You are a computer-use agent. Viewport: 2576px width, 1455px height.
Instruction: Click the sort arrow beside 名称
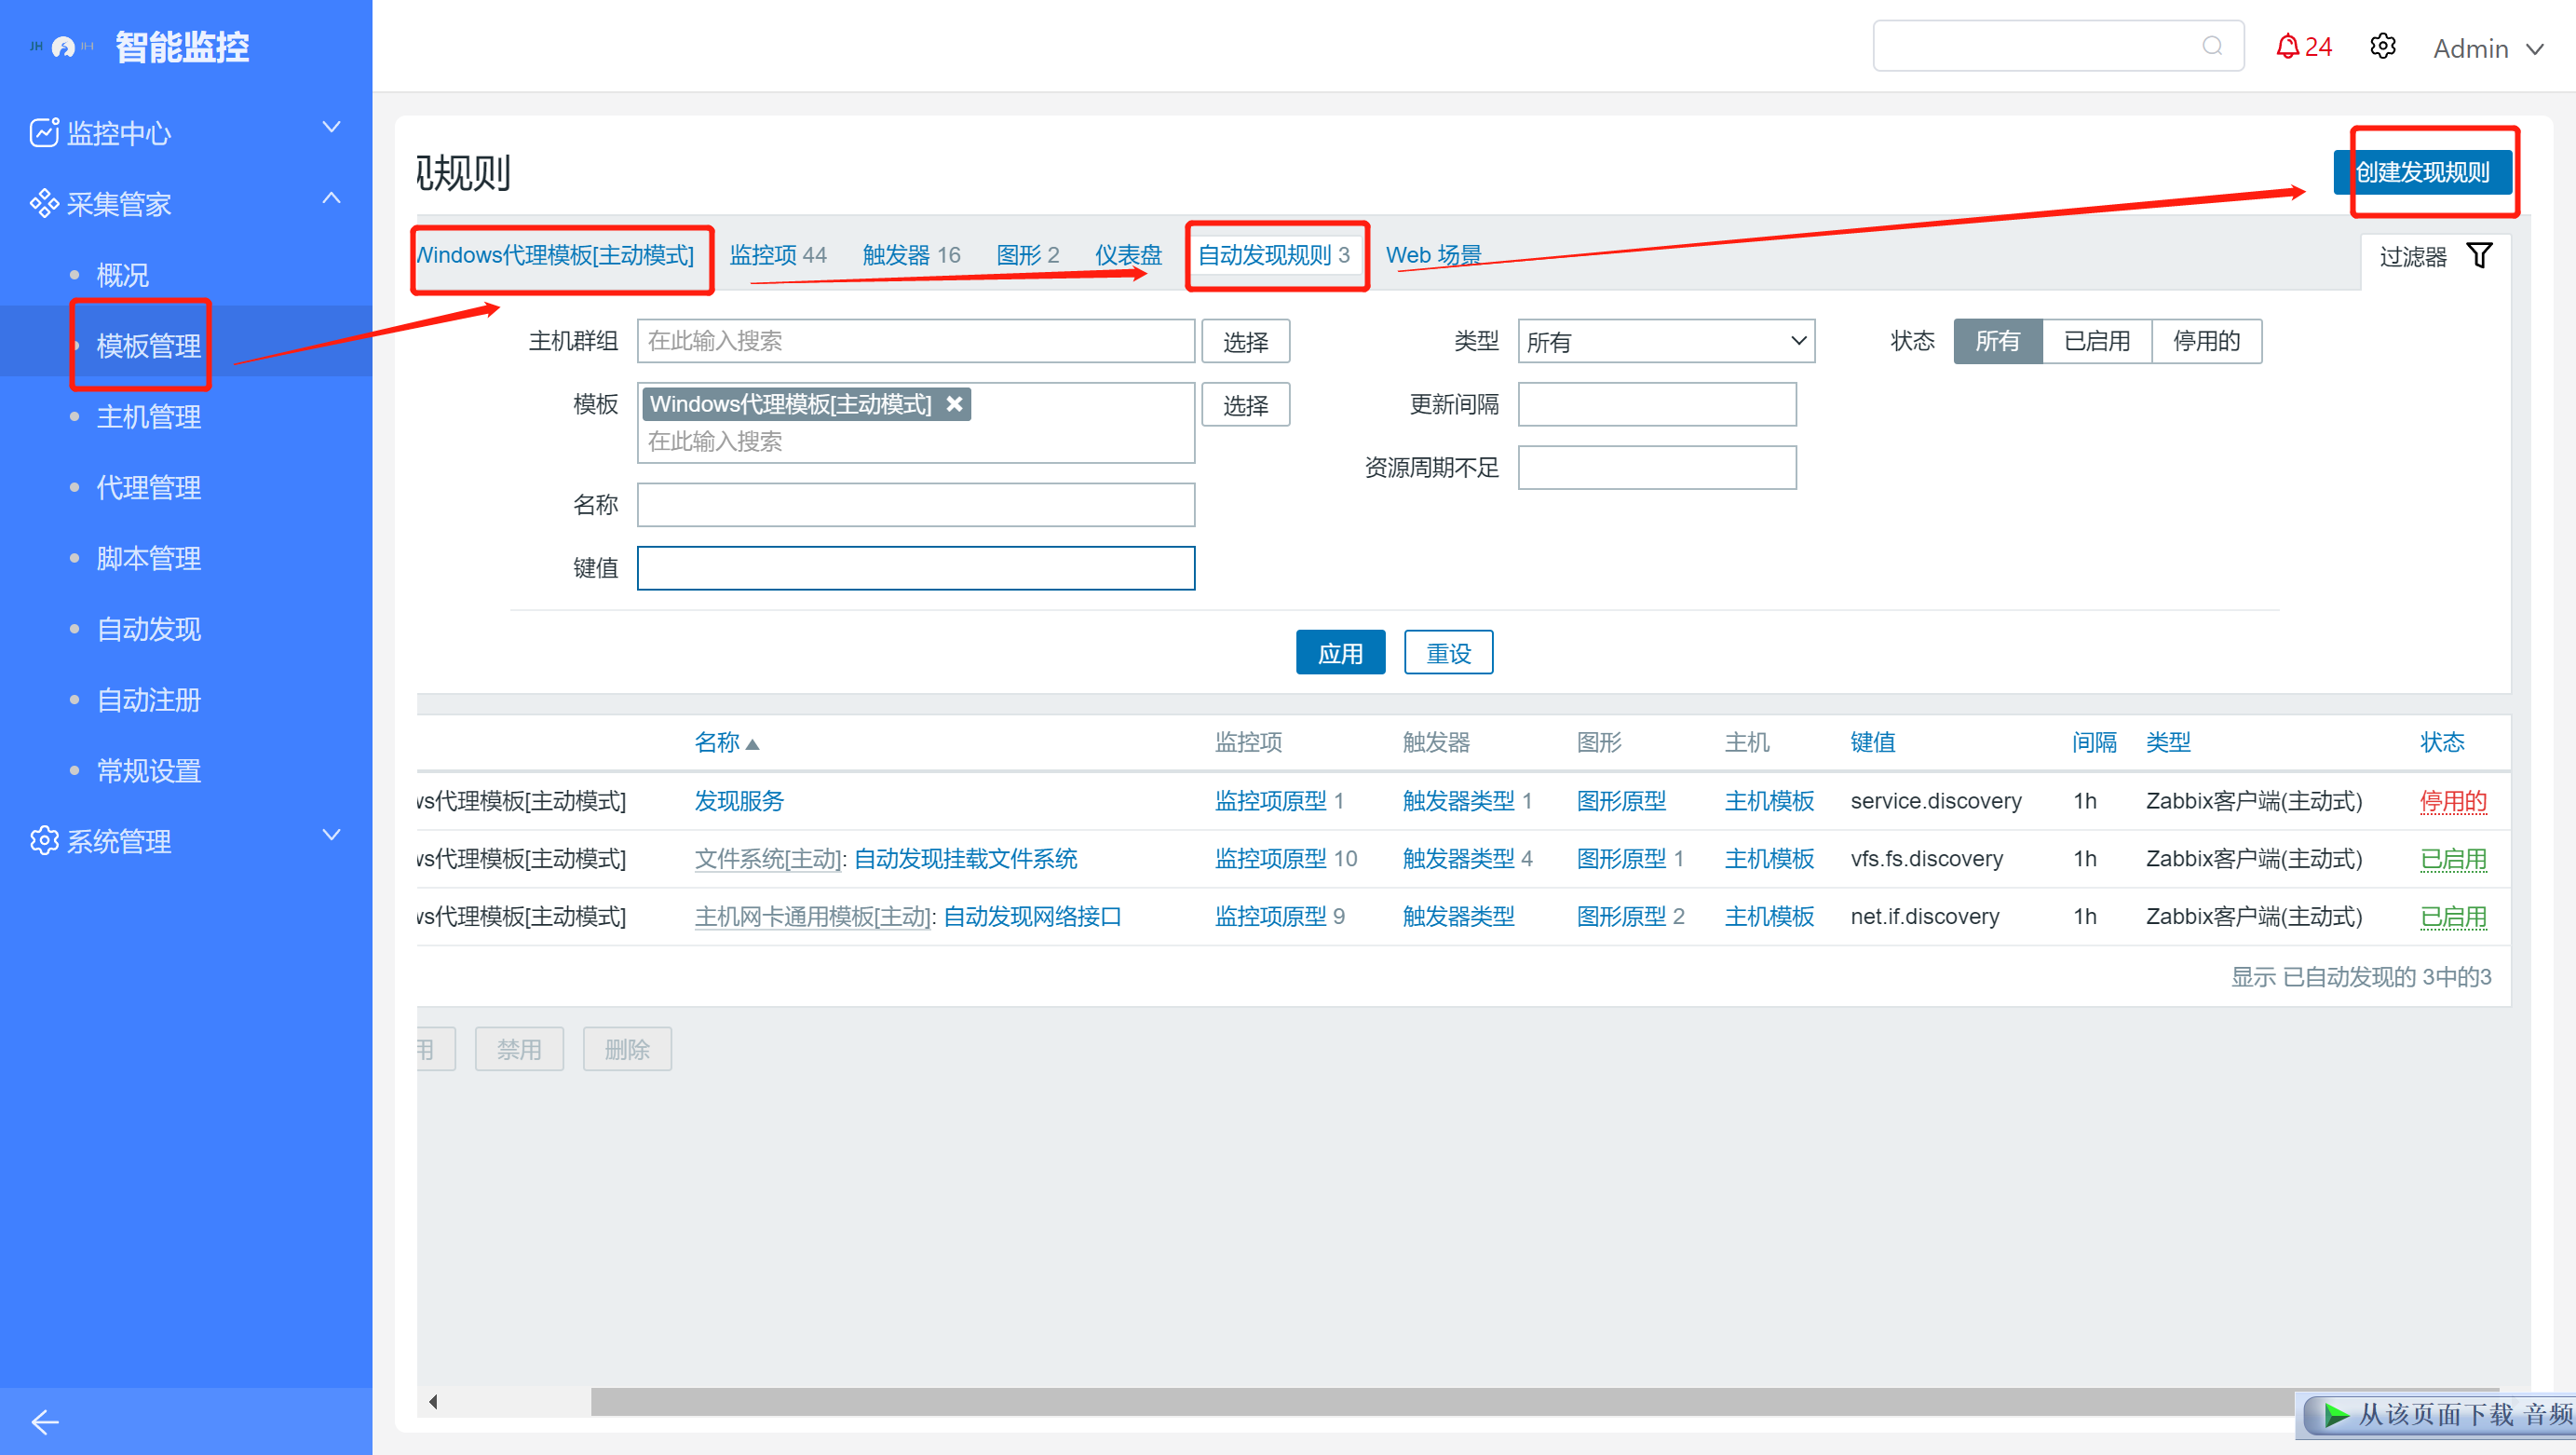pyautogui.click(x=753, y=744)
